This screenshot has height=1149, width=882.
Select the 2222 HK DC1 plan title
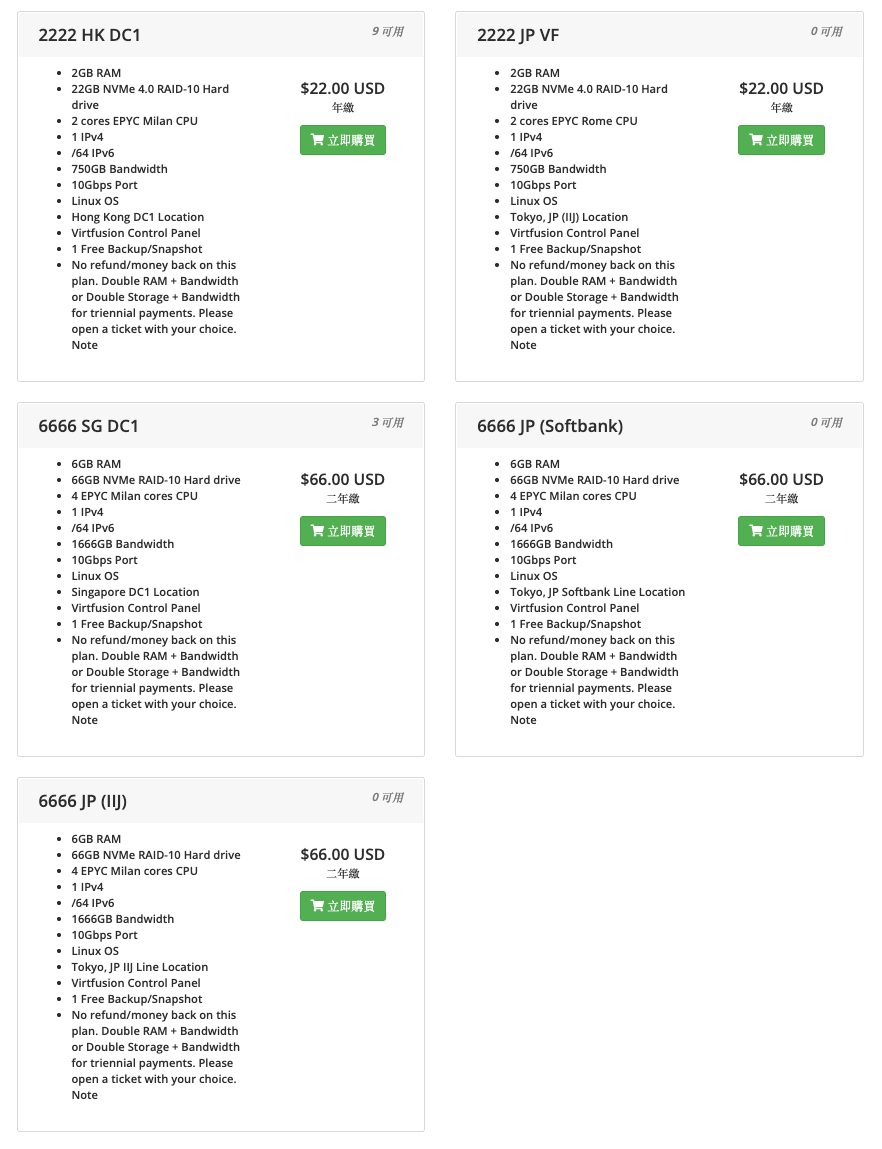click(90, 35)
